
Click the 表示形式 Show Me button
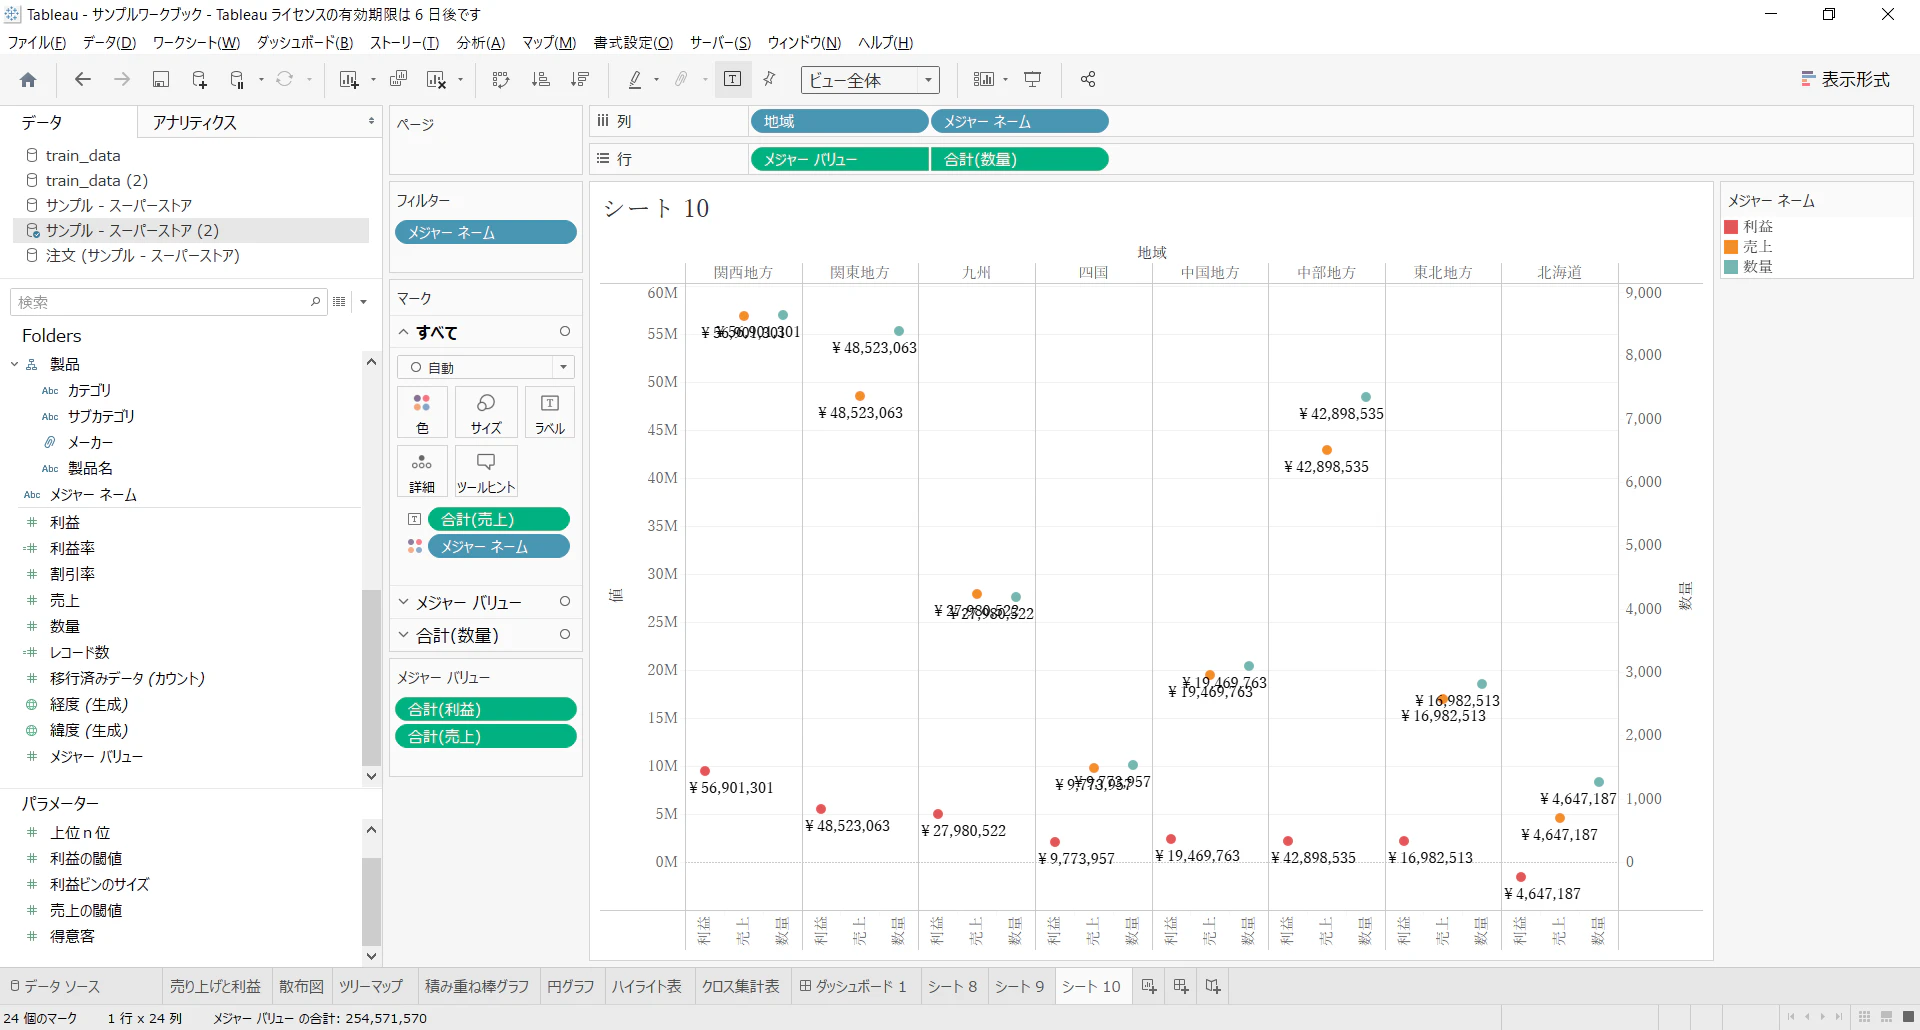point(1846,80)
